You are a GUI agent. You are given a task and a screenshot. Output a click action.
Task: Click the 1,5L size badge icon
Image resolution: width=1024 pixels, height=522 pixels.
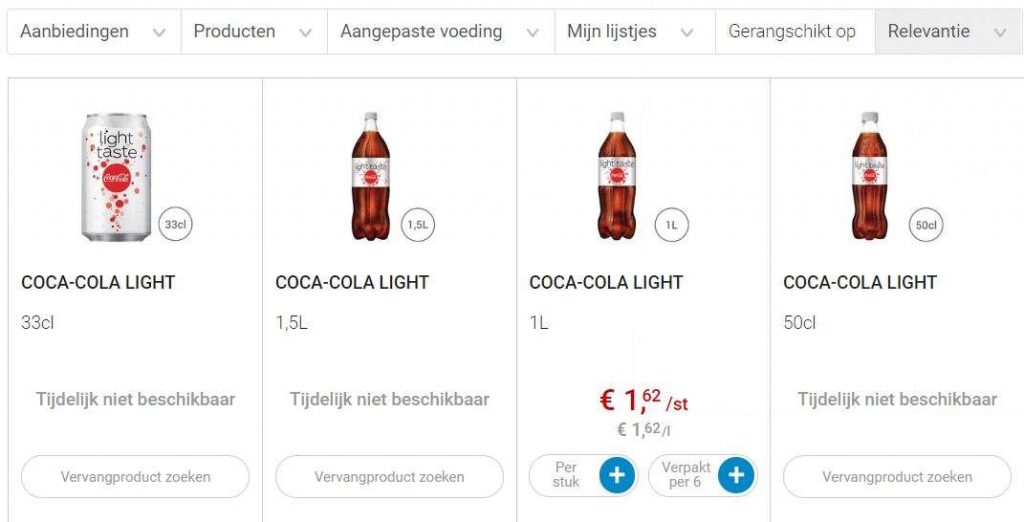(418, 225)
